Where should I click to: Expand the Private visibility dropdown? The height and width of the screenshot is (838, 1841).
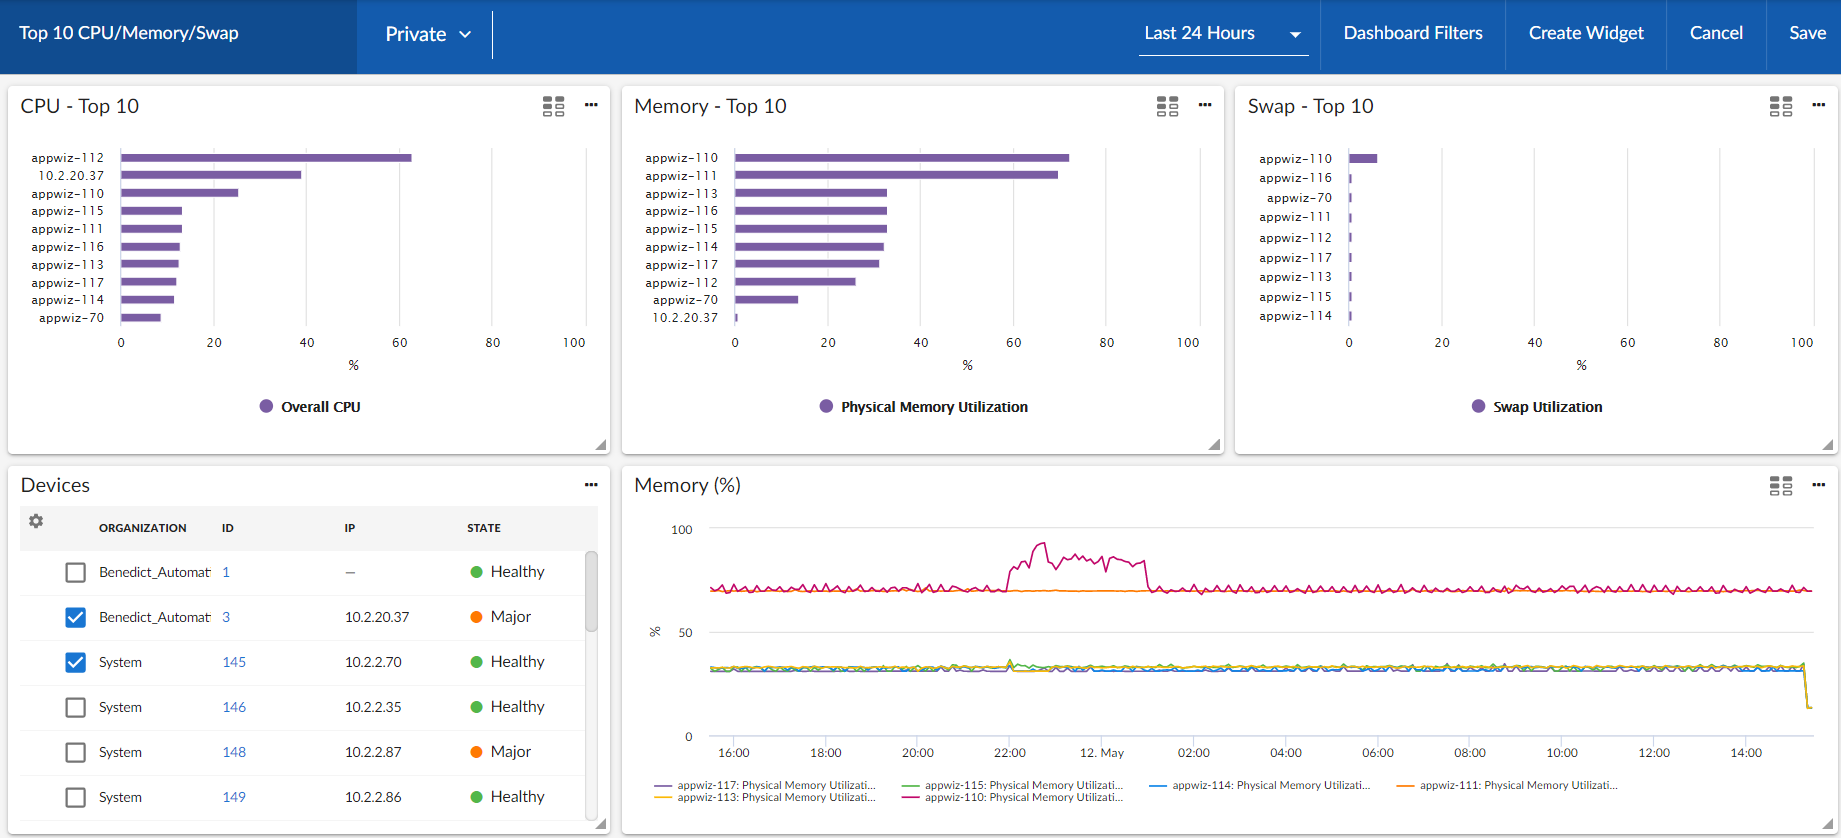(427, 34)
